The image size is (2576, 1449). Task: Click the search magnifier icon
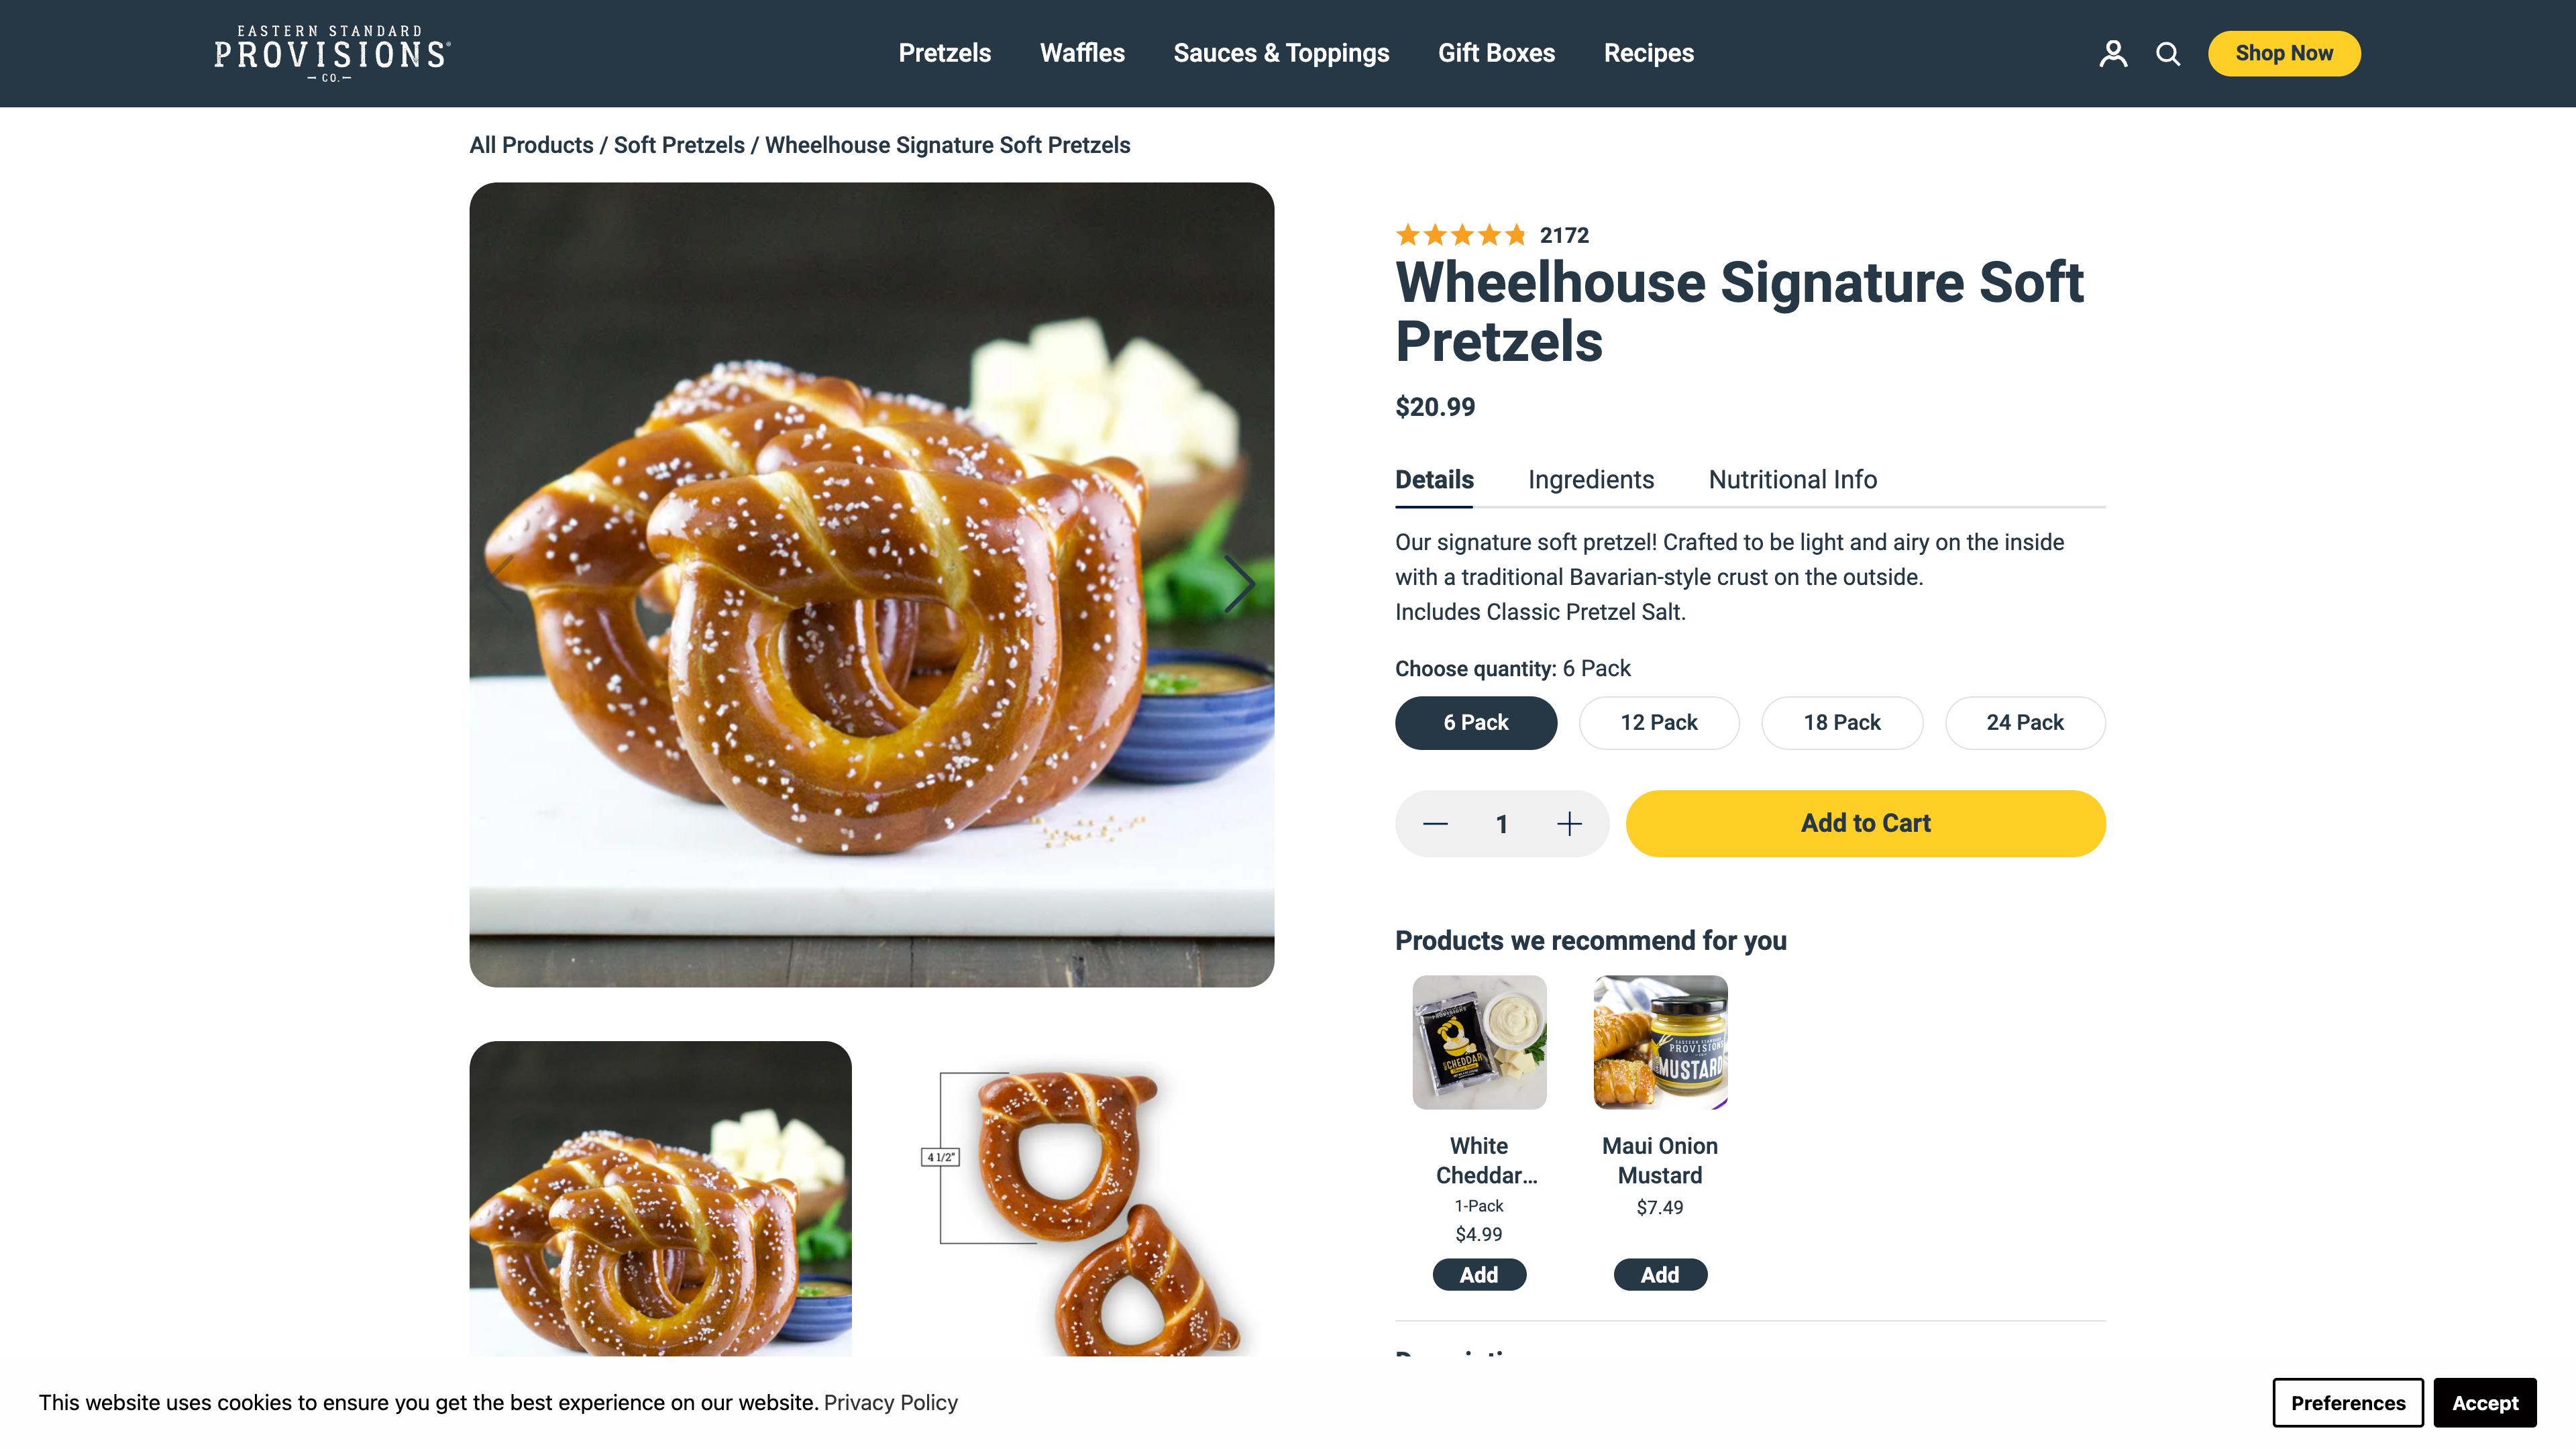click(2167, 53)
